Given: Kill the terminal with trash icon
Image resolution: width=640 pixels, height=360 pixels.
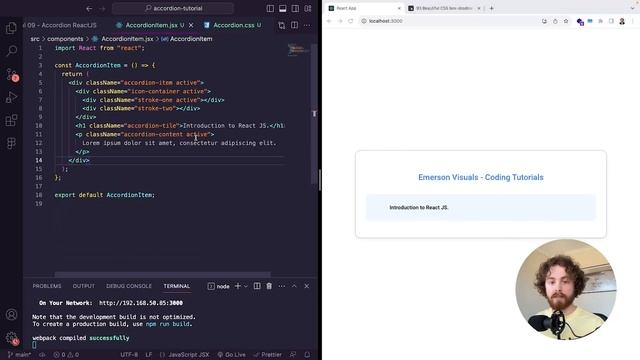Looking at the screenshot, I should [269, 286].
